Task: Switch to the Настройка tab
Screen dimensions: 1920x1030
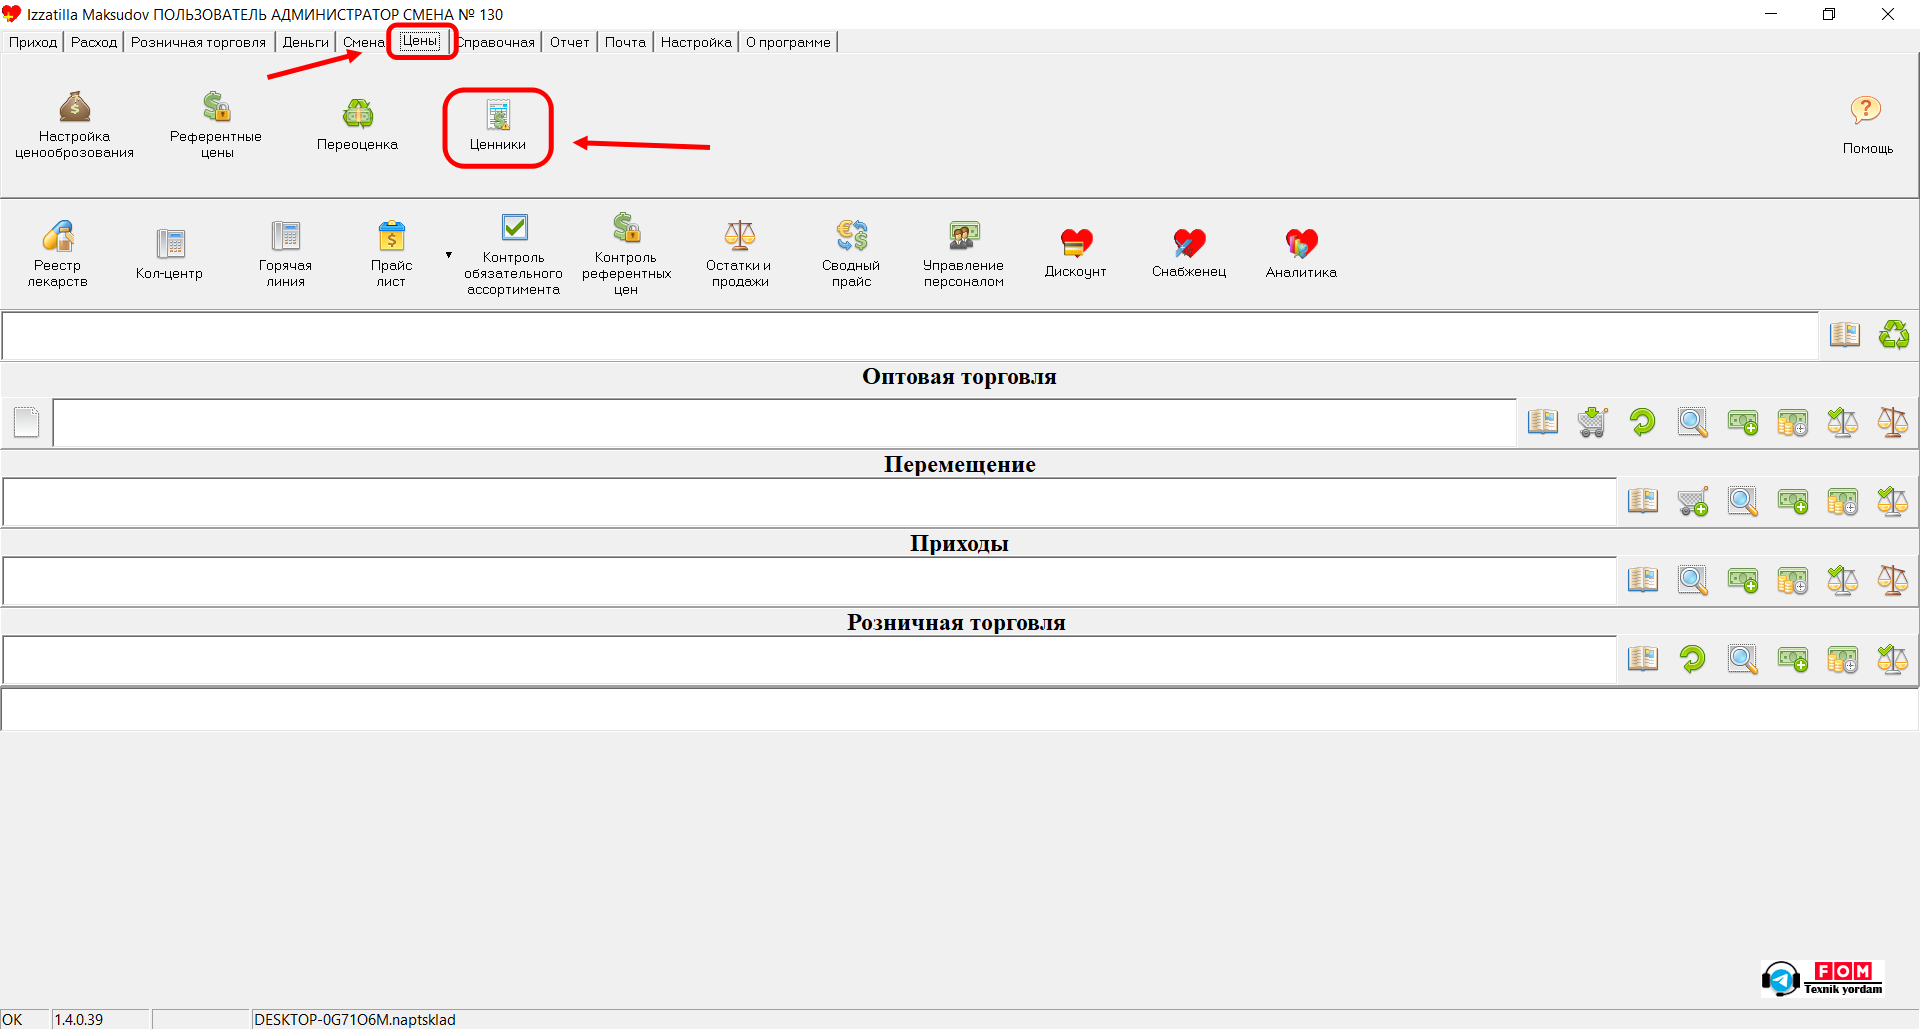Action: click(696, 42)
